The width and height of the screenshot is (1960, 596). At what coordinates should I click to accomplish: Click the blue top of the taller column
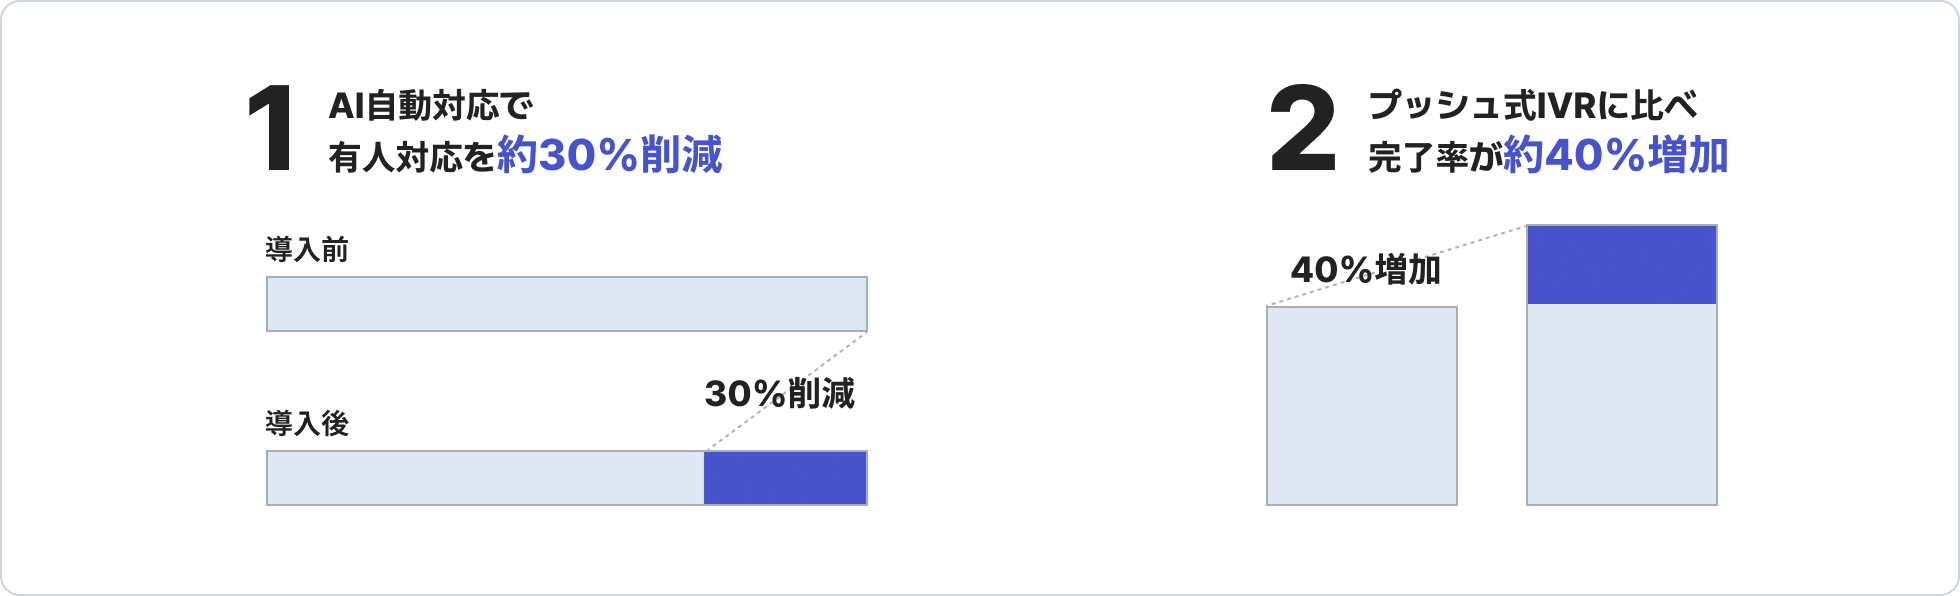[x=1621, y=264]
